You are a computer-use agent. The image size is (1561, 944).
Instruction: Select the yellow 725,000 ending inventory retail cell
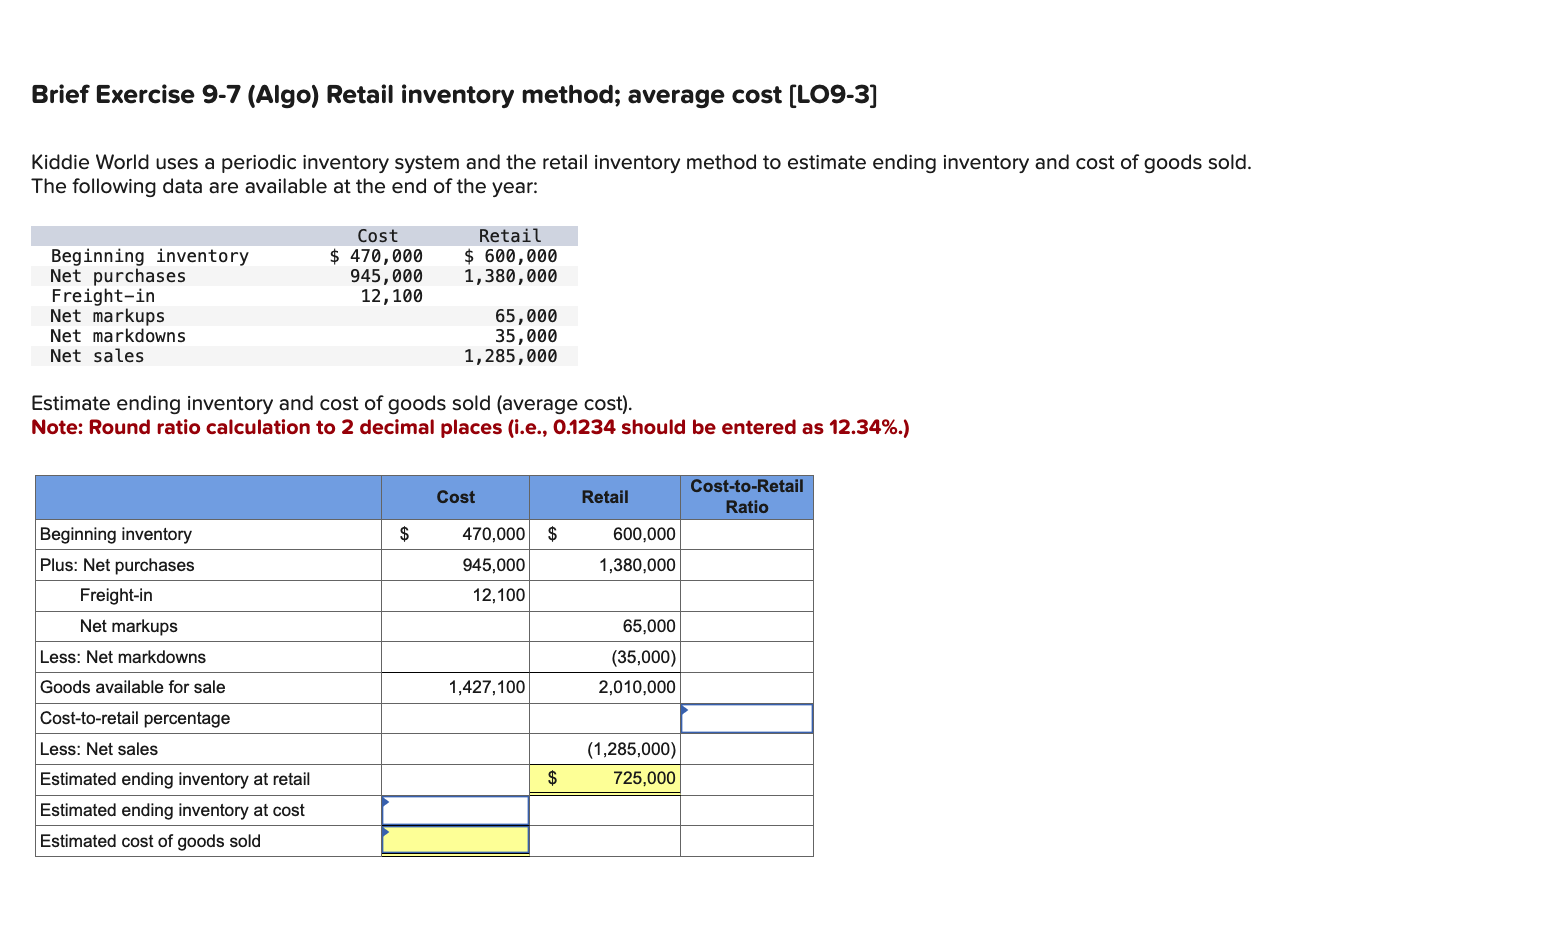coord(605,779)
